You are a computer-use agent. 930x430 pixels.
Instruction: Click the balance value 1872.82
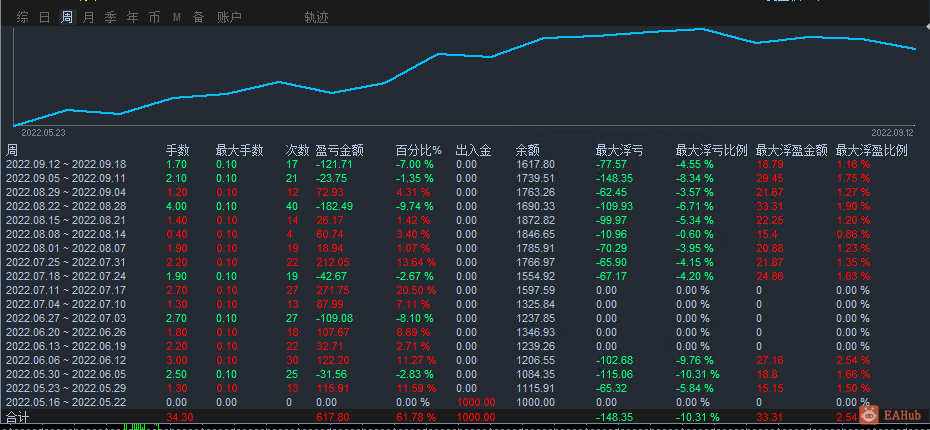pyautogui.click(x=536, y=220)
